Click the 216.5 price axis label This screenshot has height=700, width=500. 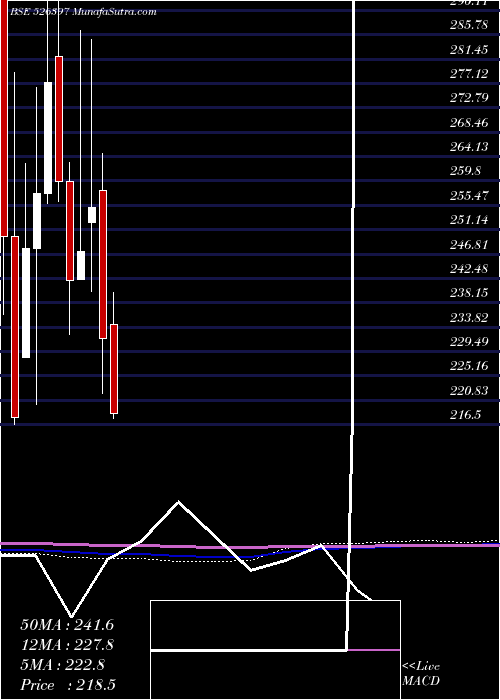click(465, 415)
